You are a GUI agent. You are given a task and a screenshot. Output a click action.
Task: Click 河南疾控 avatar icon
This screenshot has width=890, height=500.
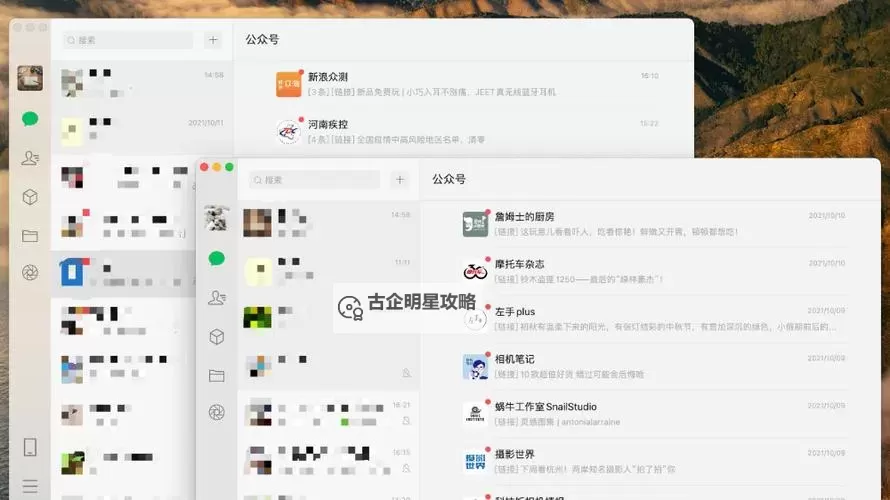[288, 132]
